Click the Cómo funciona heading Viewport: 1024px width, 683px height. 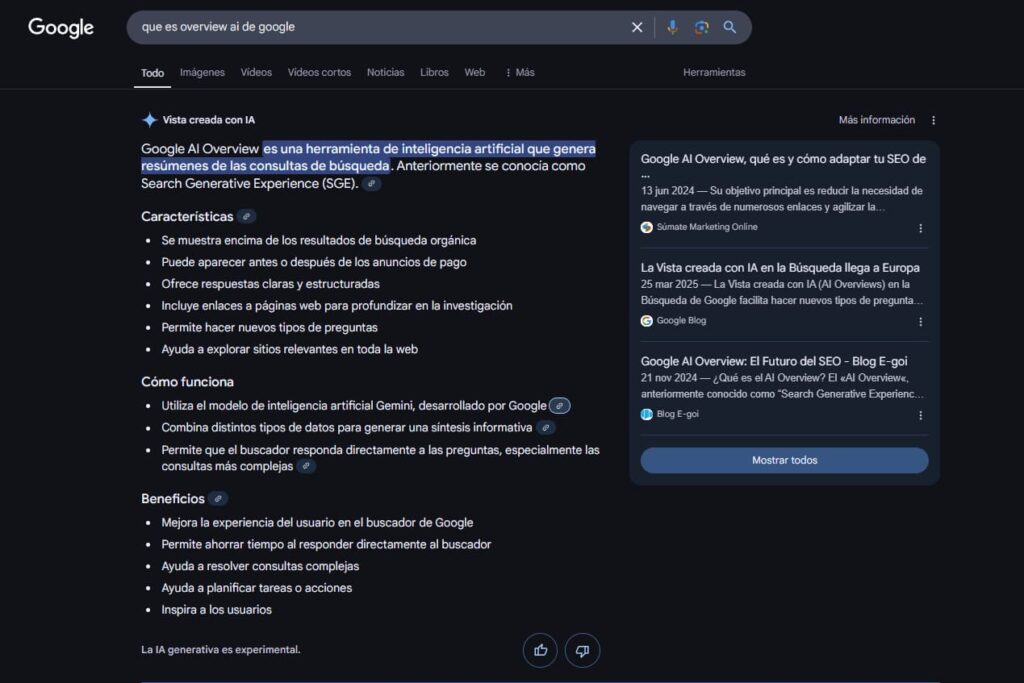pyautogui.click(x=187, y=382)
